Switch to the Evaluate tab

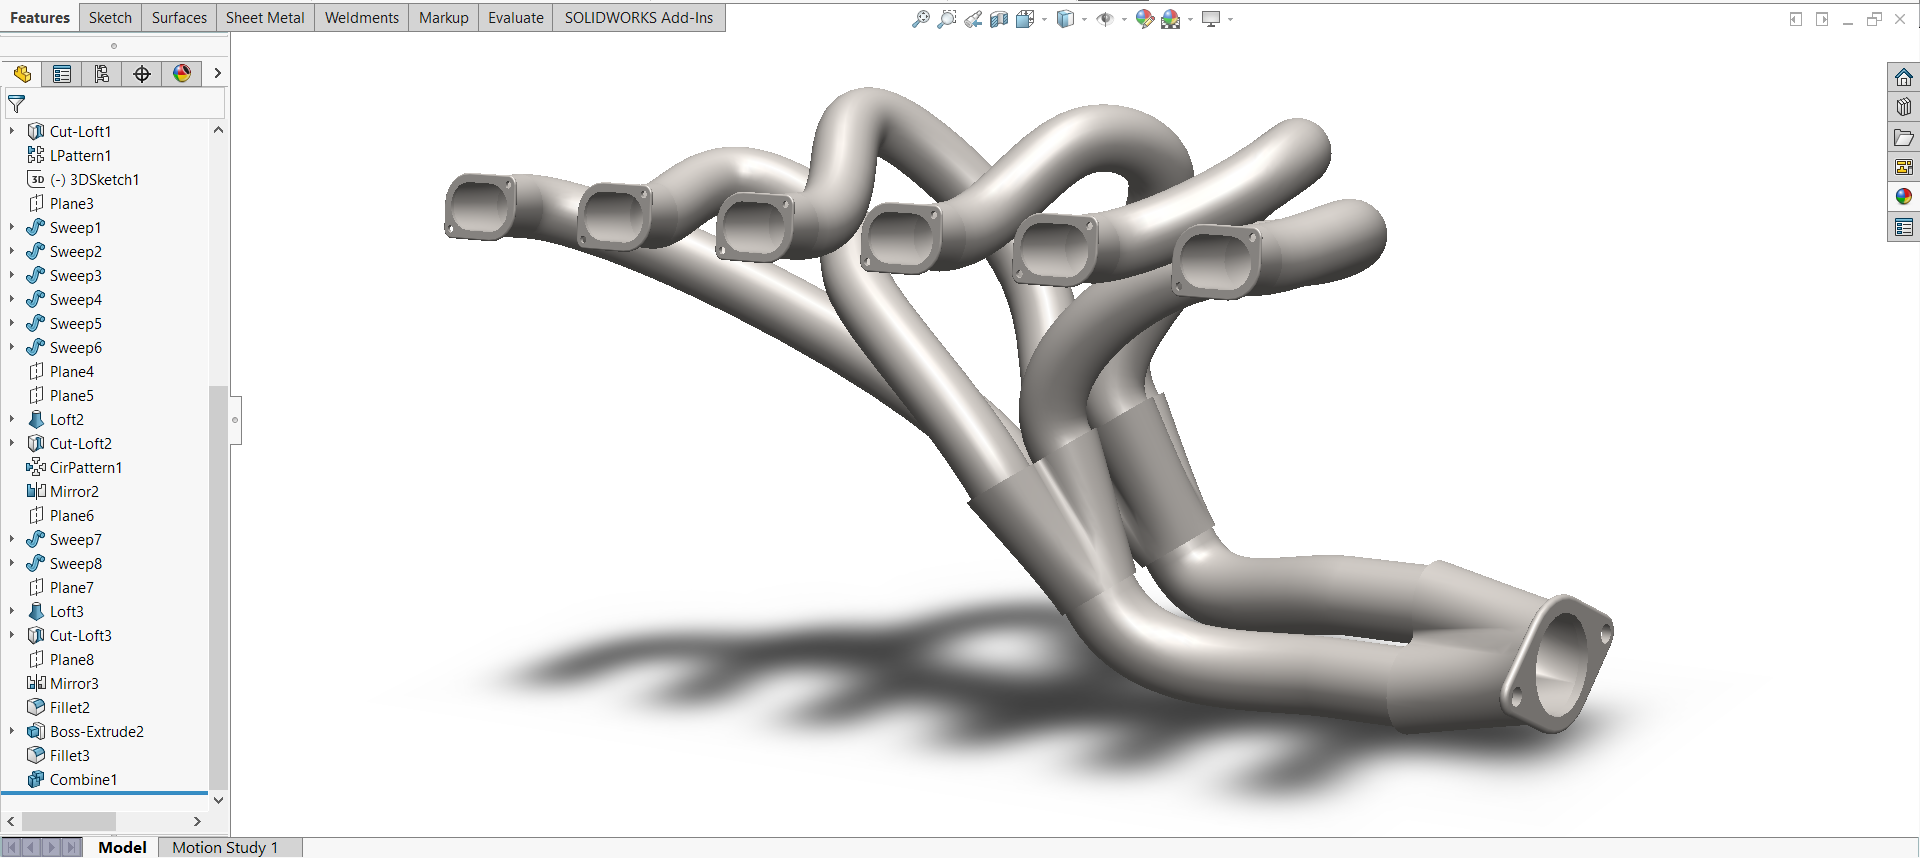click(516, 18)
